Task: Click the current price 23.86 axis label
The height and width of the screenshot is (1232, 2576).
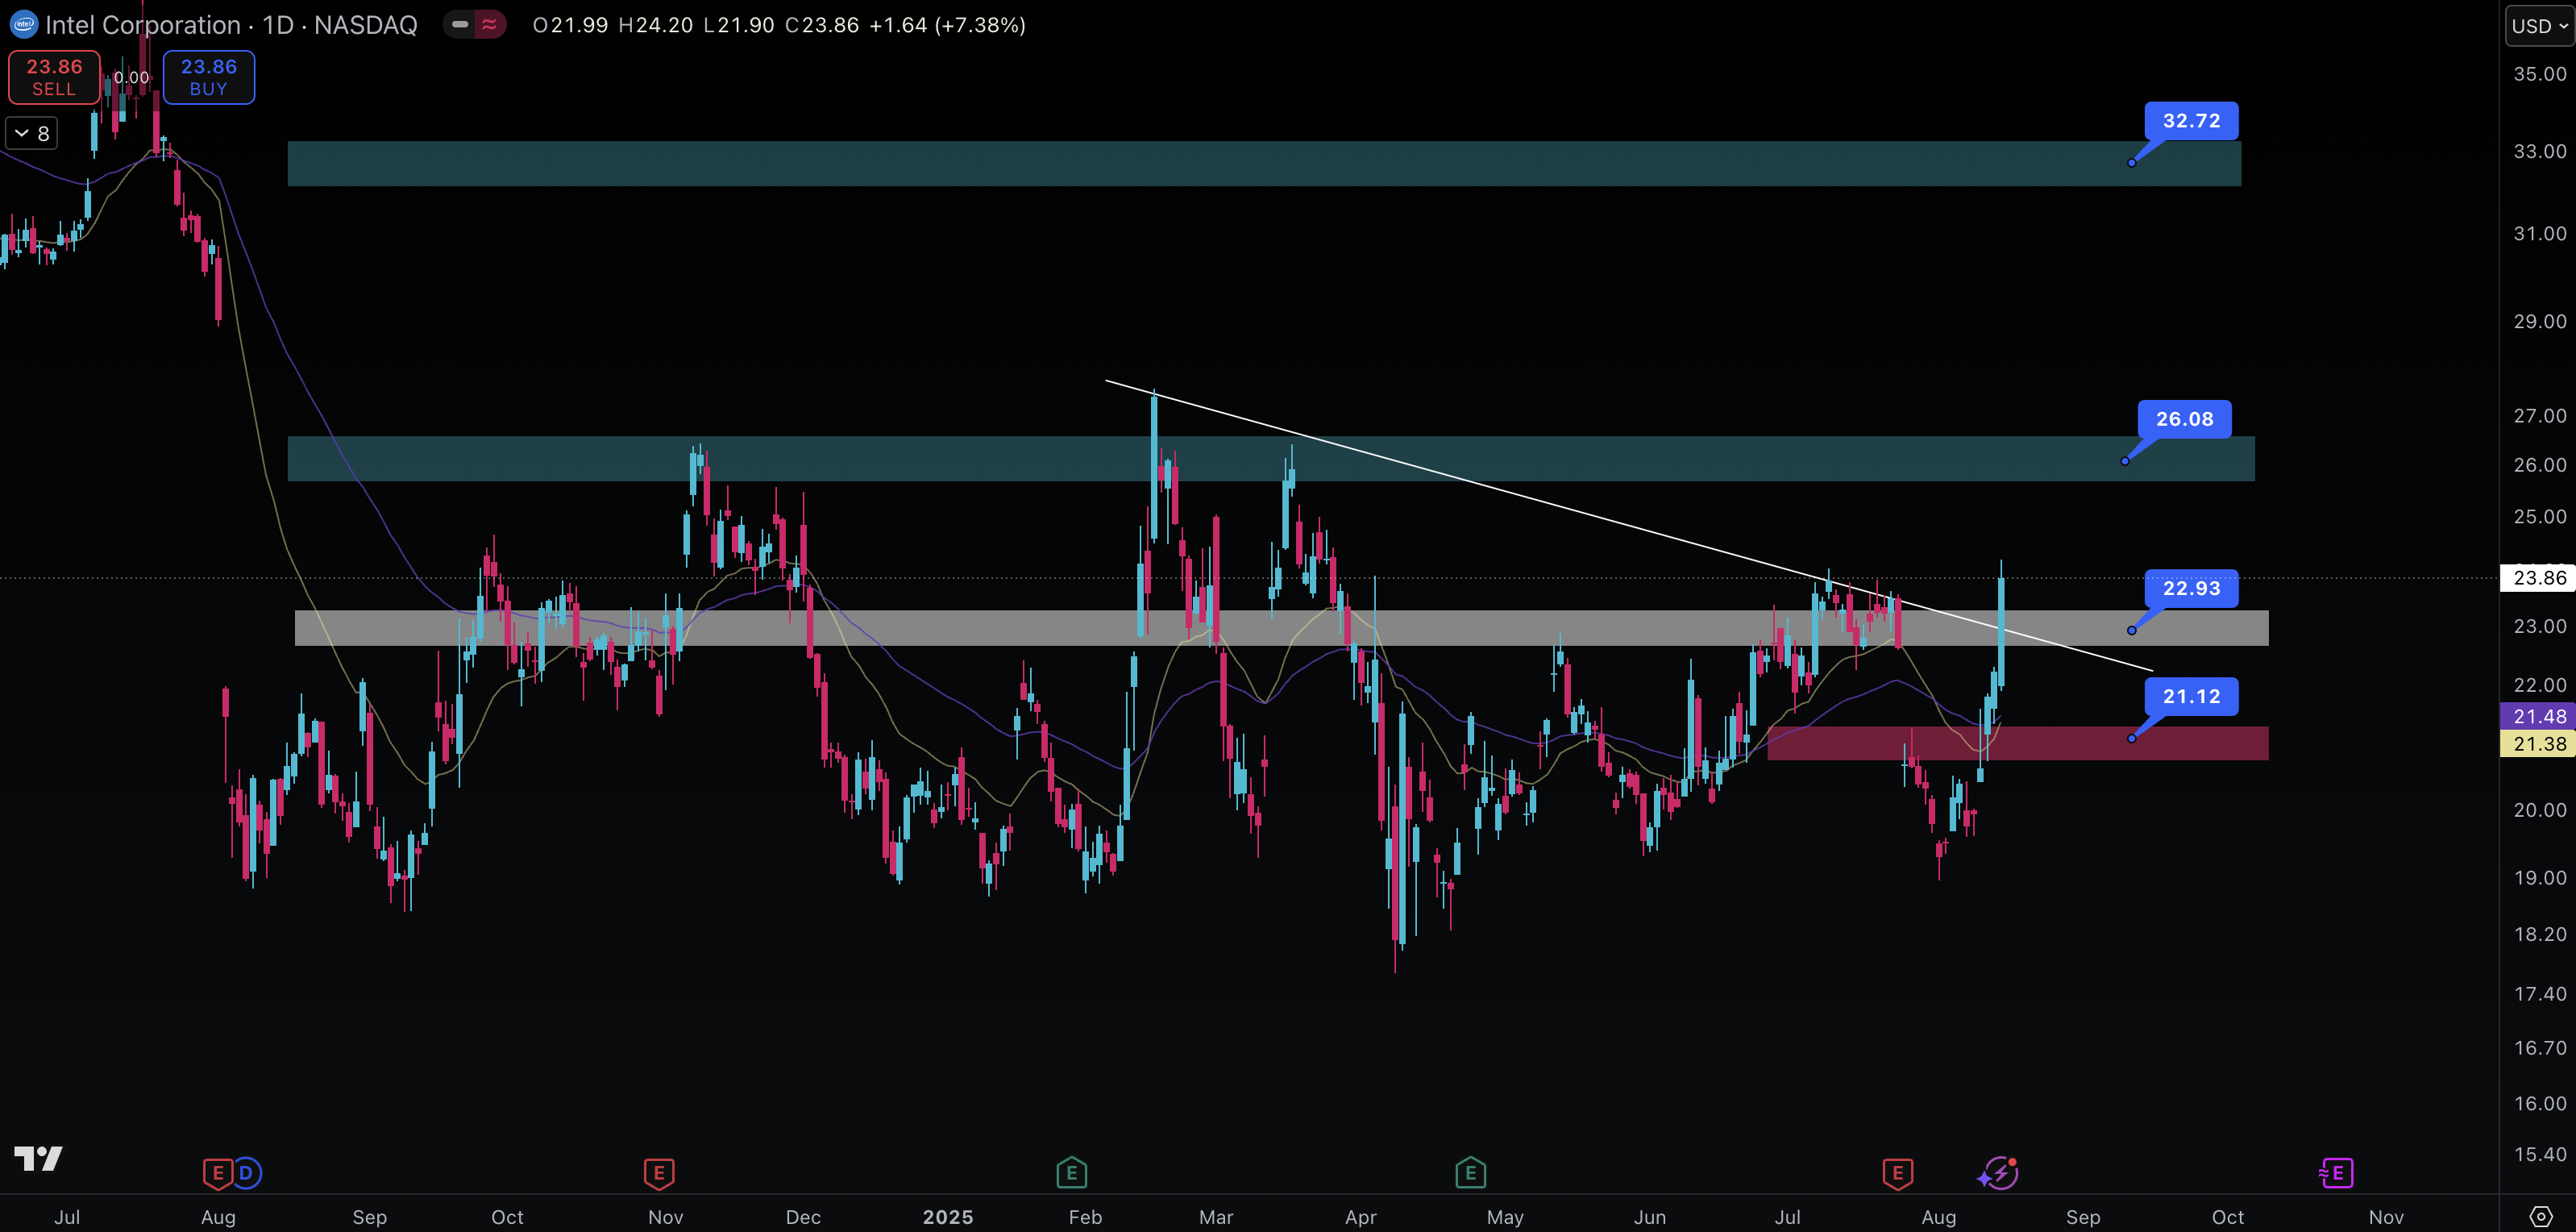Action: tap(2539, 578)
